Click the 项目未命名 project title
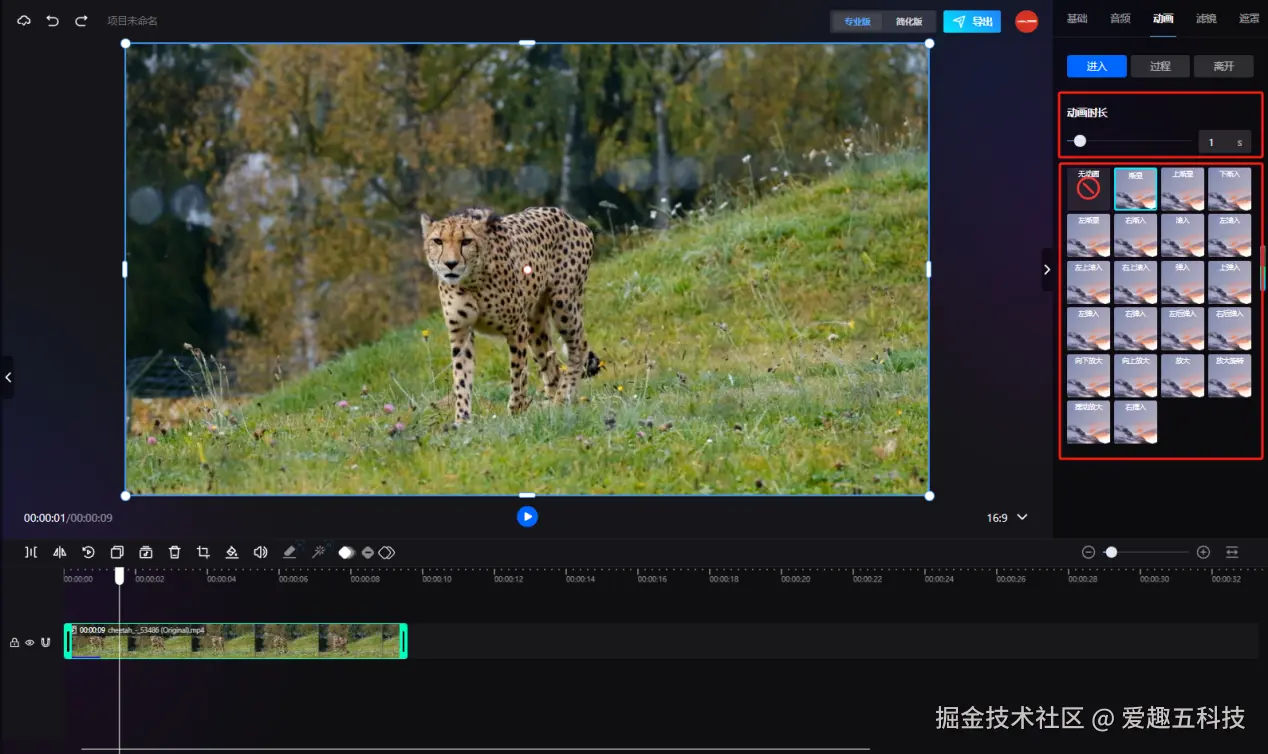 [132, 21]
